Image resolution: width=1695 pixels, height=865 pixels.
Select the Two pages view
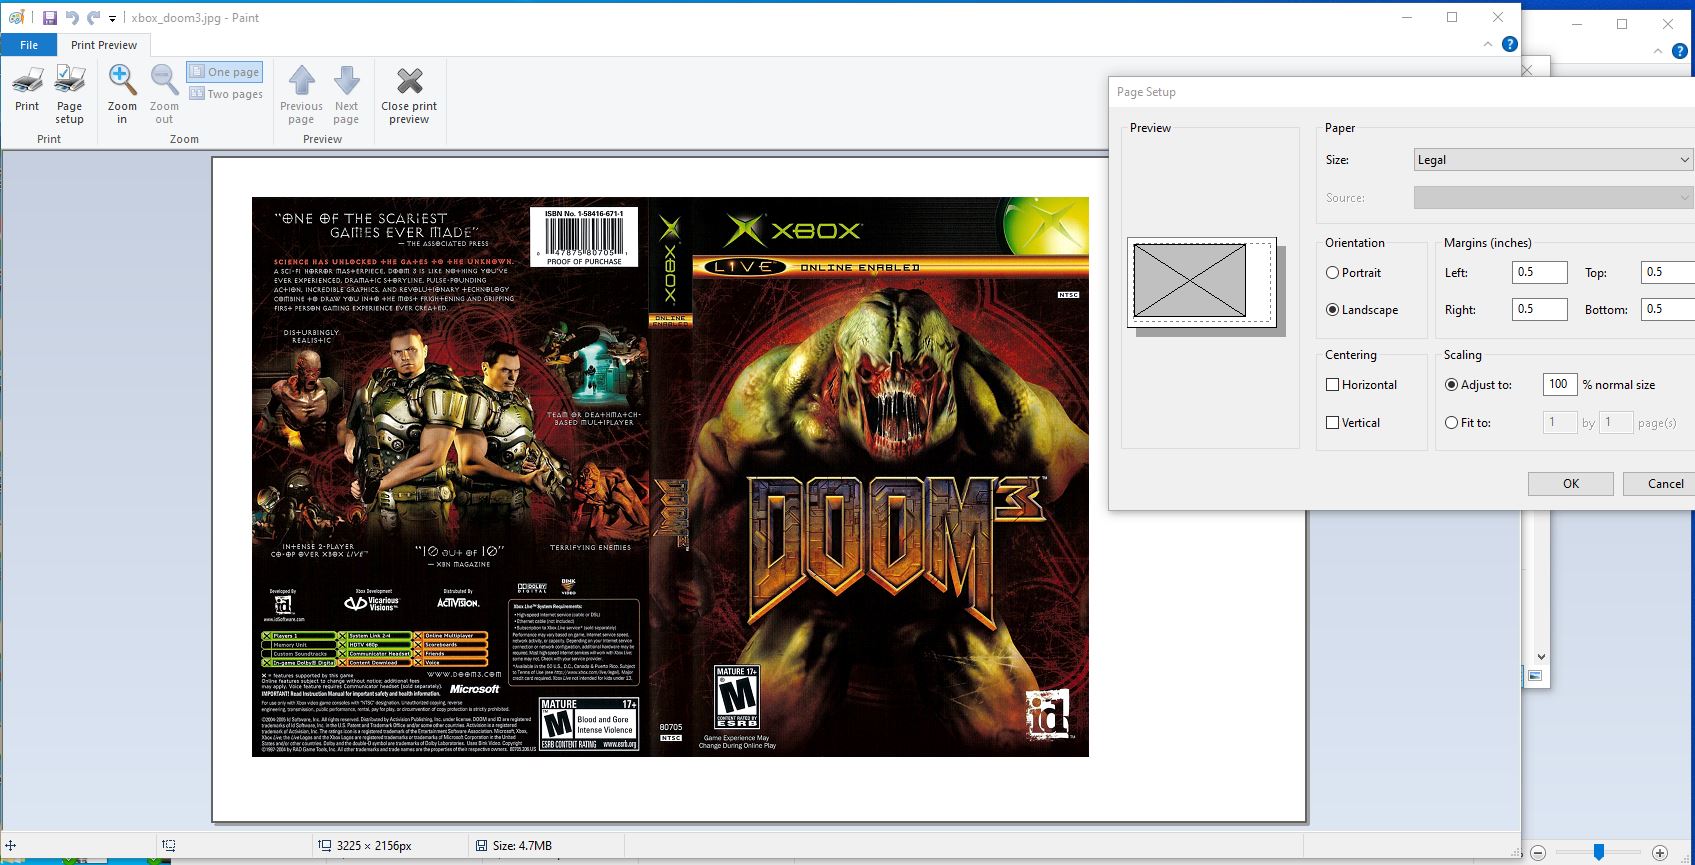coord(226,94)
